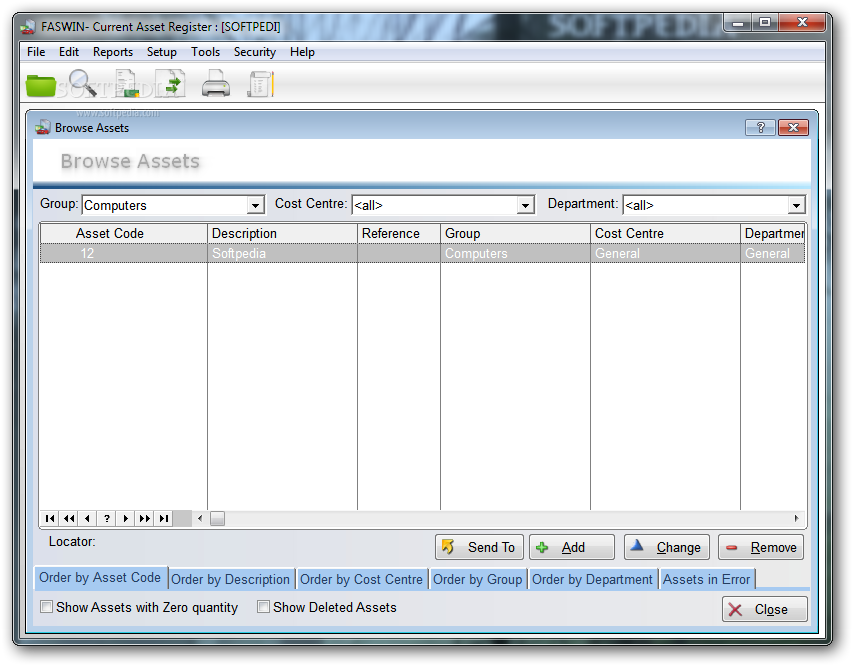Expand the Department dropdown
The width and height of the screenshot is (853, 666).
click(796, 206)
